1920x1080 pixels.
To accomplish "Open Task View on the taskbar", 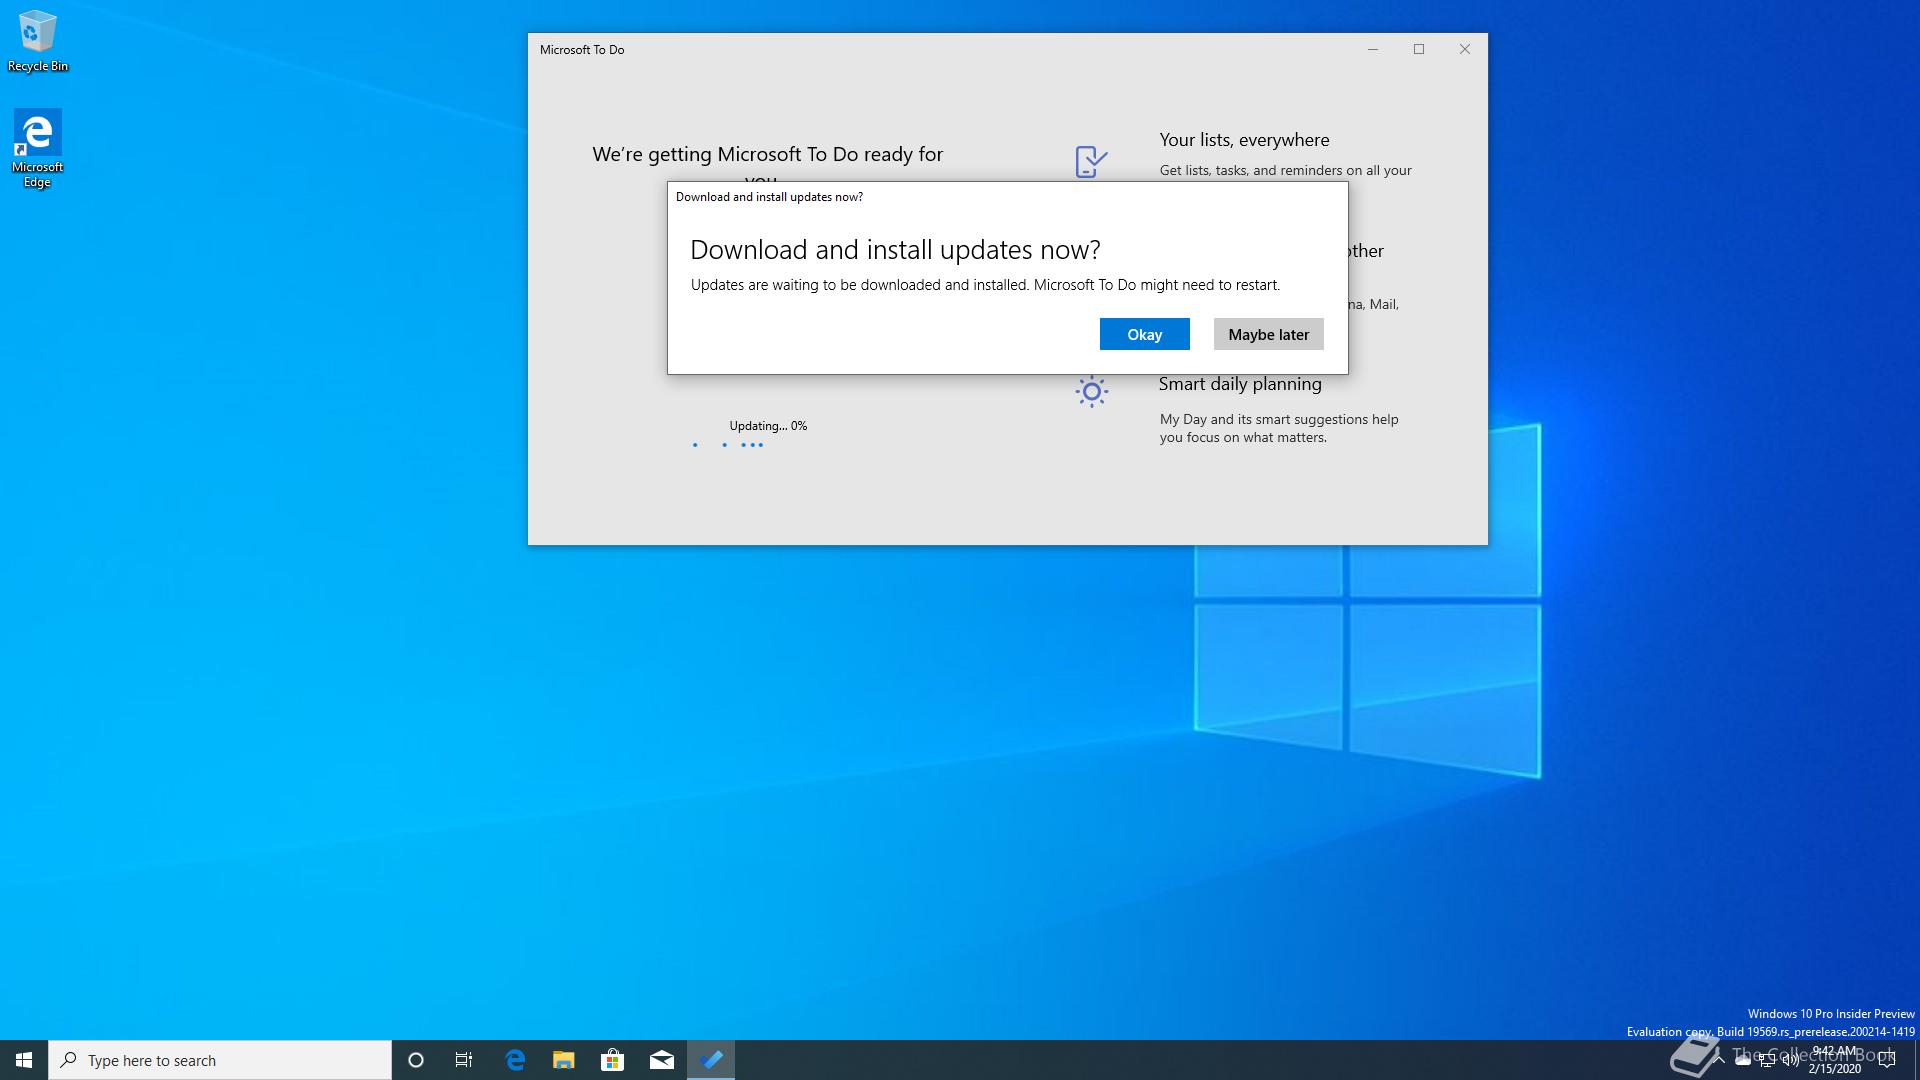I will pyautogui.click(x=464, y=1060).
